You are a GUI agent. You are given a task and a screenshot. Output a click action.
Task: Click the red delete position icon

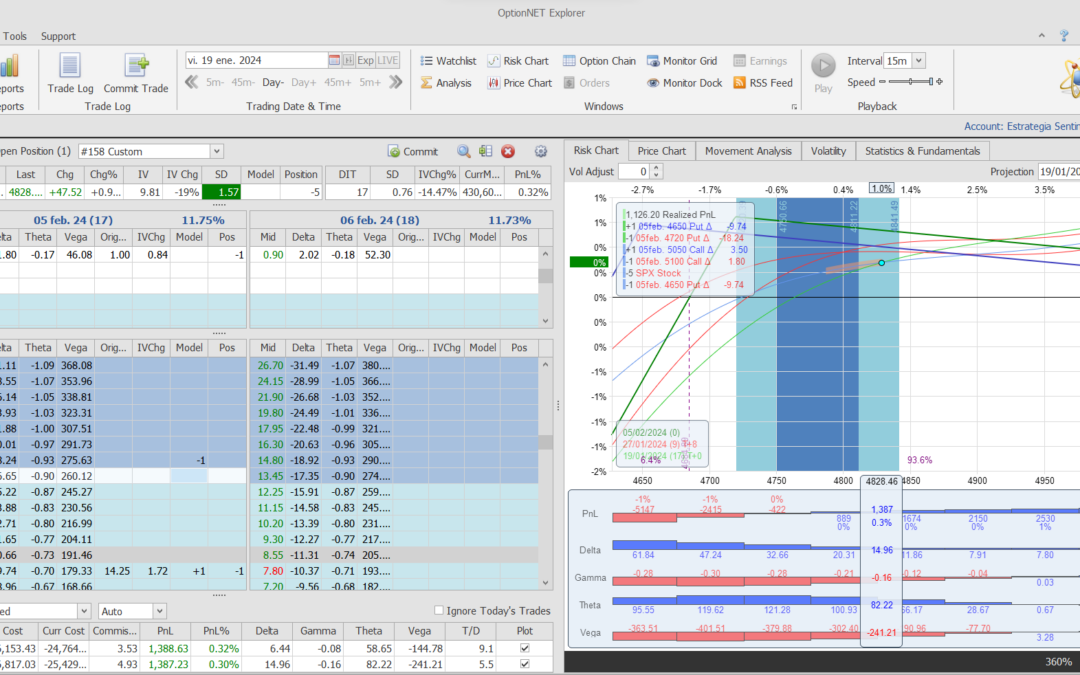508,151
